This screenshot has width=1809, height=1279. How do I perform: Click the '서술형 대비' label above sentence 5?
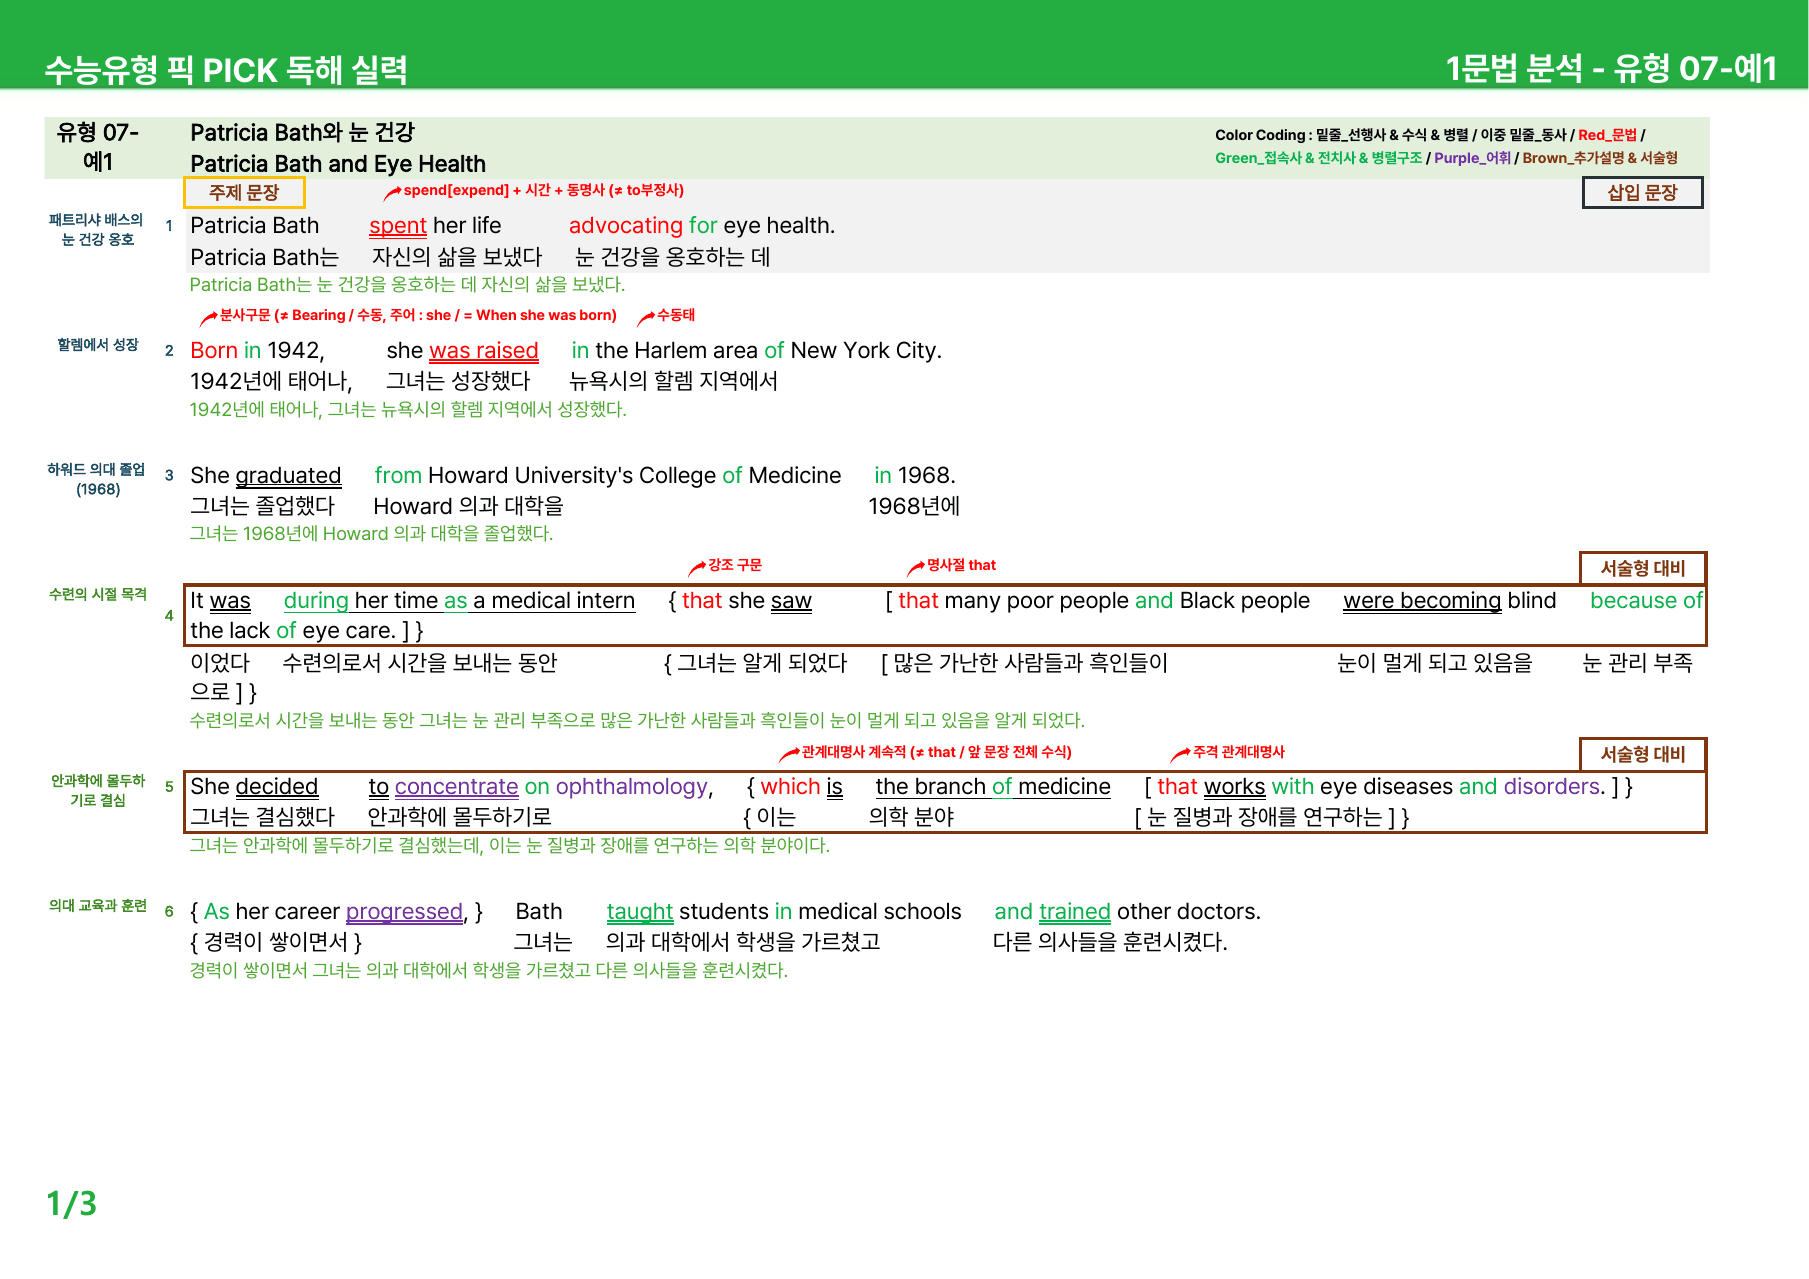point(1643,754)
